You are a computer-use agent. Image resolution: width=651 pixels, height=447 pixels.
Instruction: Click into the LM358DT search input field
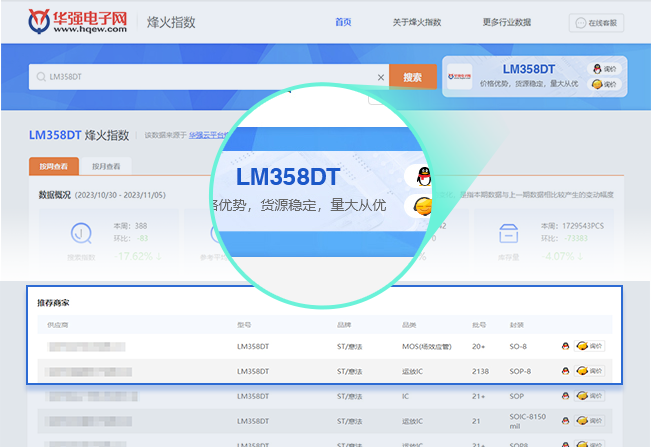pos(200,77)
